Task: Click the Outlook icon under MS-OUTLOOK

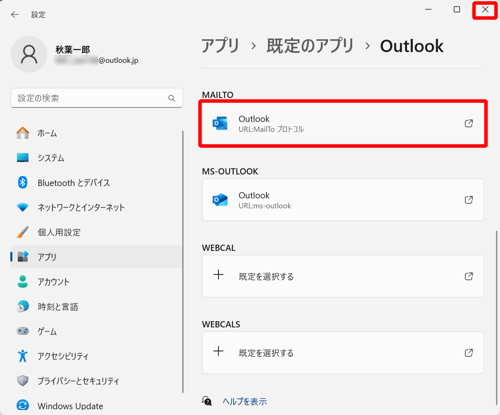Action: coord(220,200)
